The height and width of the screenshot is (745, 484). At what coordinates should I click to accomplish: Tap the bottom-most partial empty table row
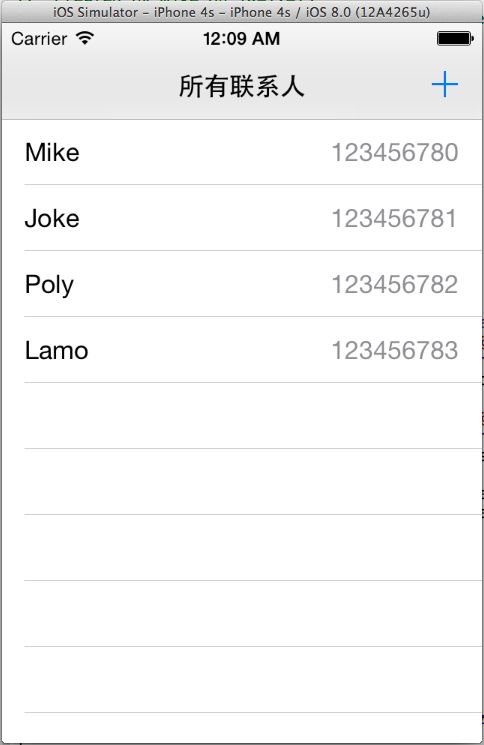point(242,728)
